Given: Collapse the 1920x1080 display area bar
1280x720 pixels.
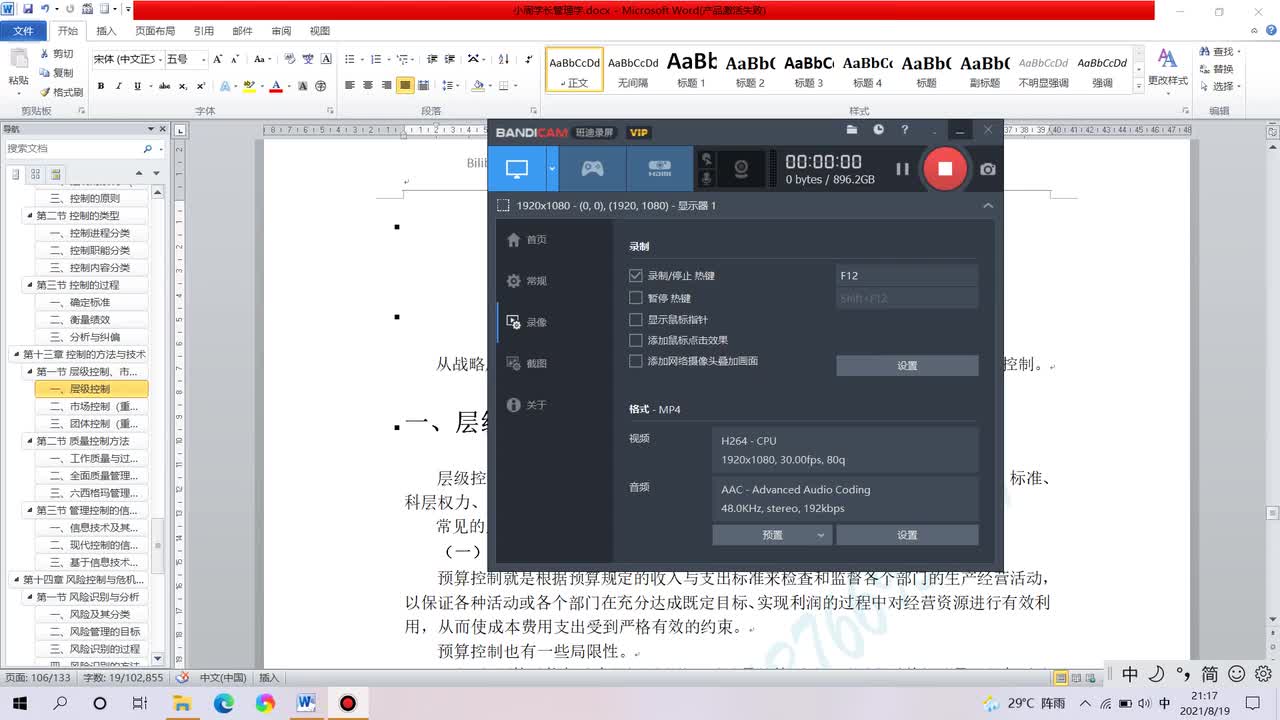Looking at the screenshot, I should click(x=988, y=205).
